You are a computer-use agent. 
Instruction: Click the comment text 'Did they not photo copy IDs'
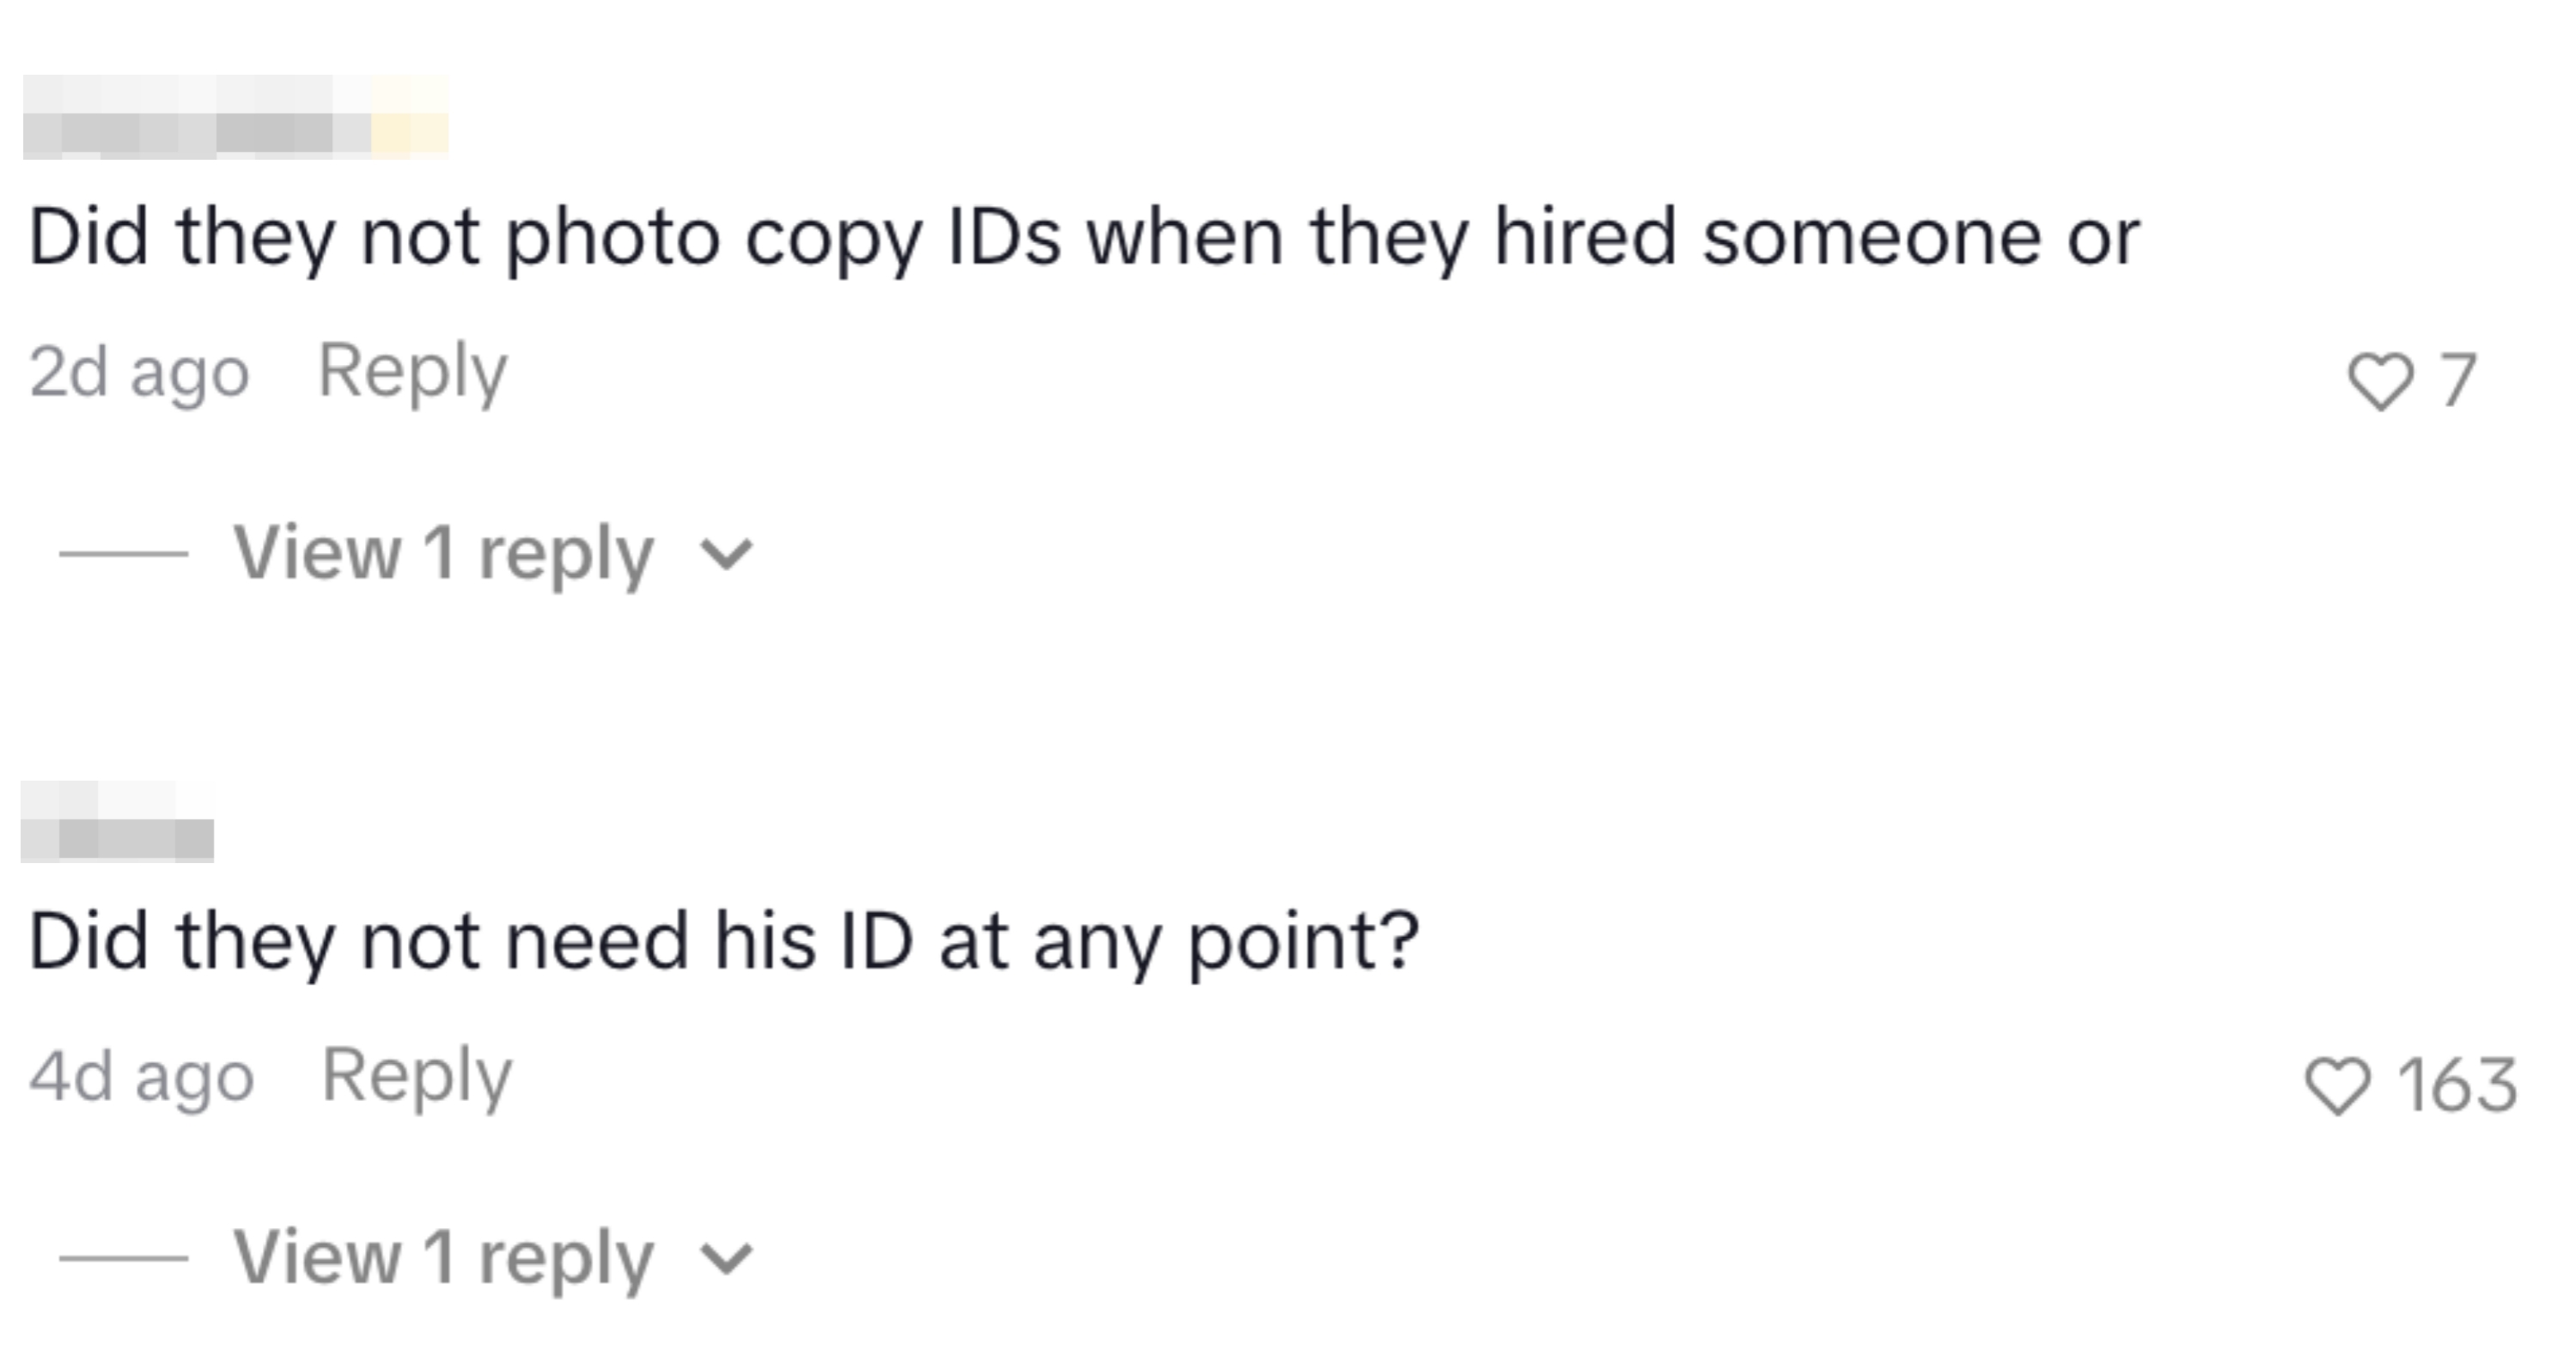(1083, 238)
